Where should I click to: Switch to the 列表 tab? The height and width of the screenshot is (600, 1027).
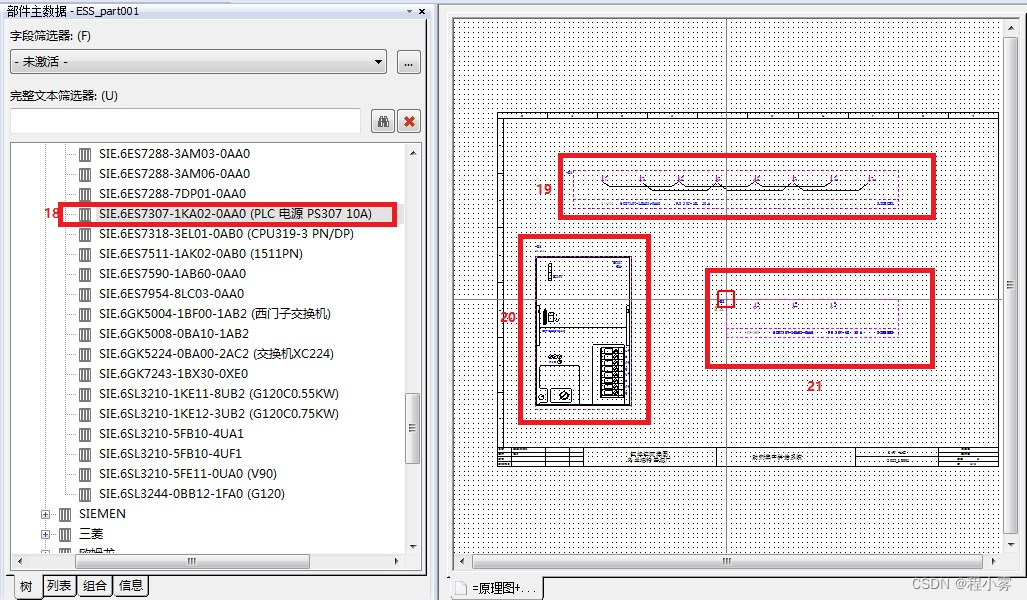59,586
